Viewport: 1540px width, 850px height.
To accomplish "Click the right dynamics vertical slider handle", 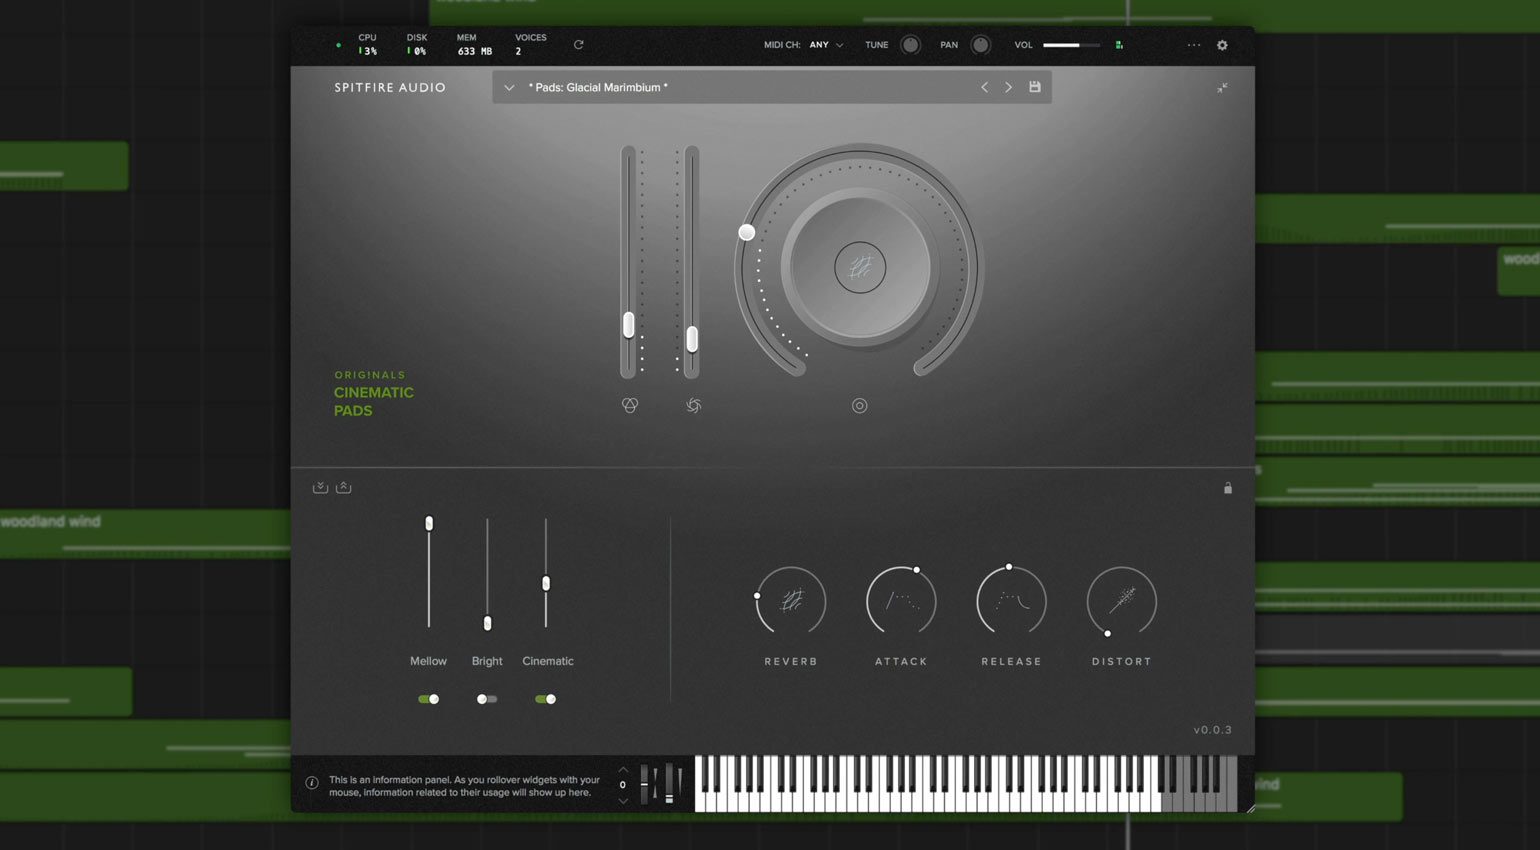I will [691, 339].
